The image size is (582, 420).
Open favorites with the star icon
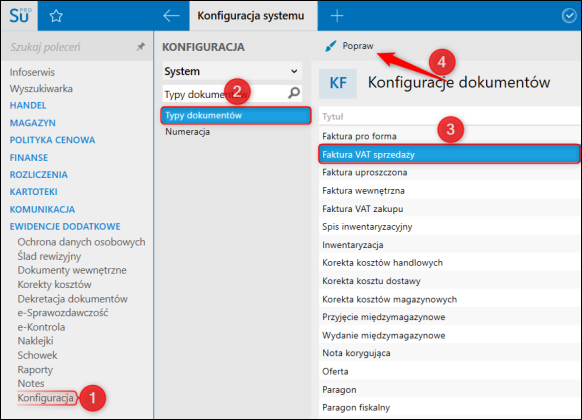coord(56,16)
